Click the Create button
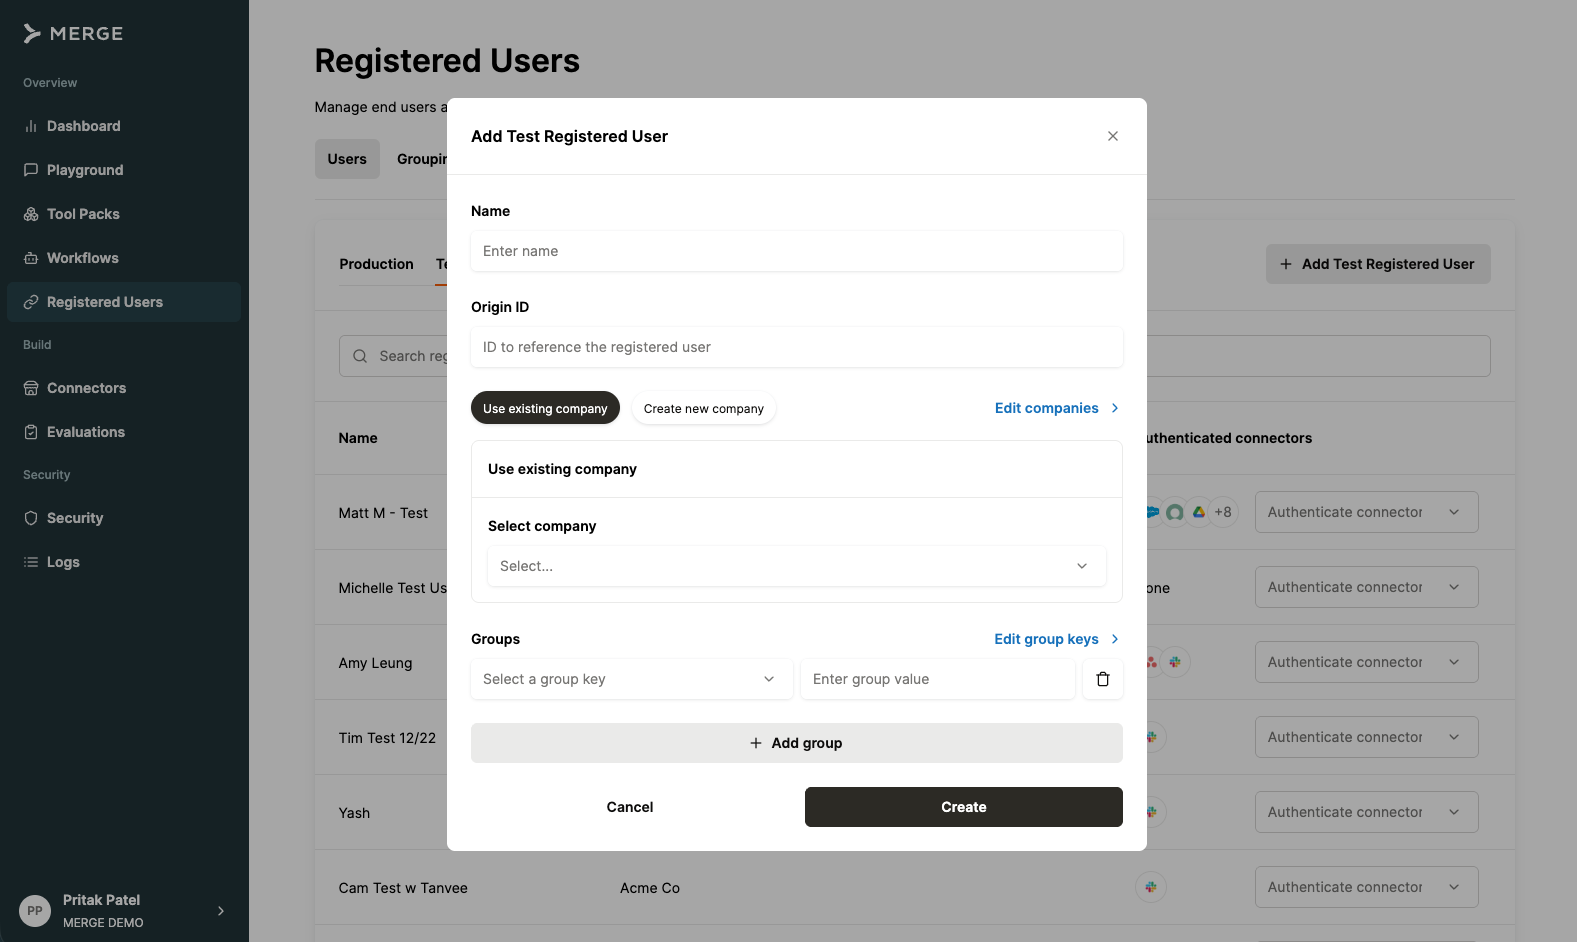1577x942 pixels. pyautogui.click(x=964, y=807)
